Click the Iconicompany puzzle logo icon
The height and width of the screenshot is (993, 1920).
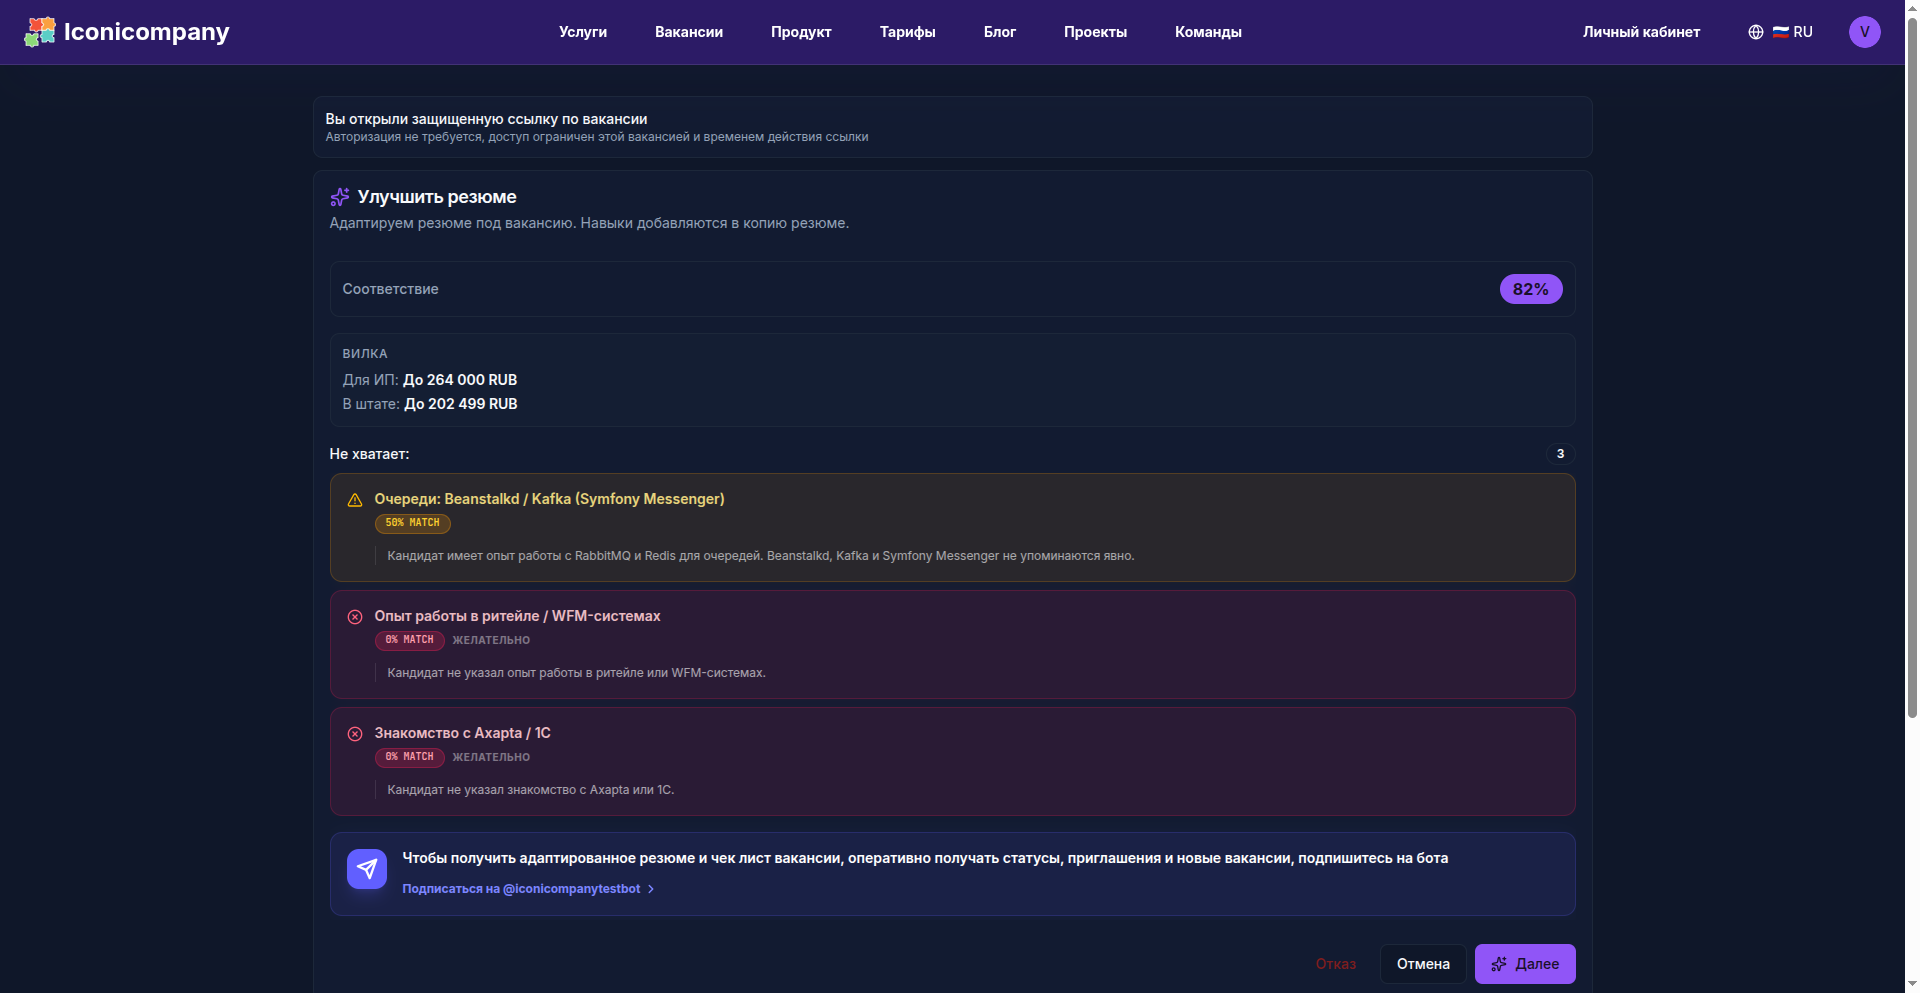click(x=40, y=32)
